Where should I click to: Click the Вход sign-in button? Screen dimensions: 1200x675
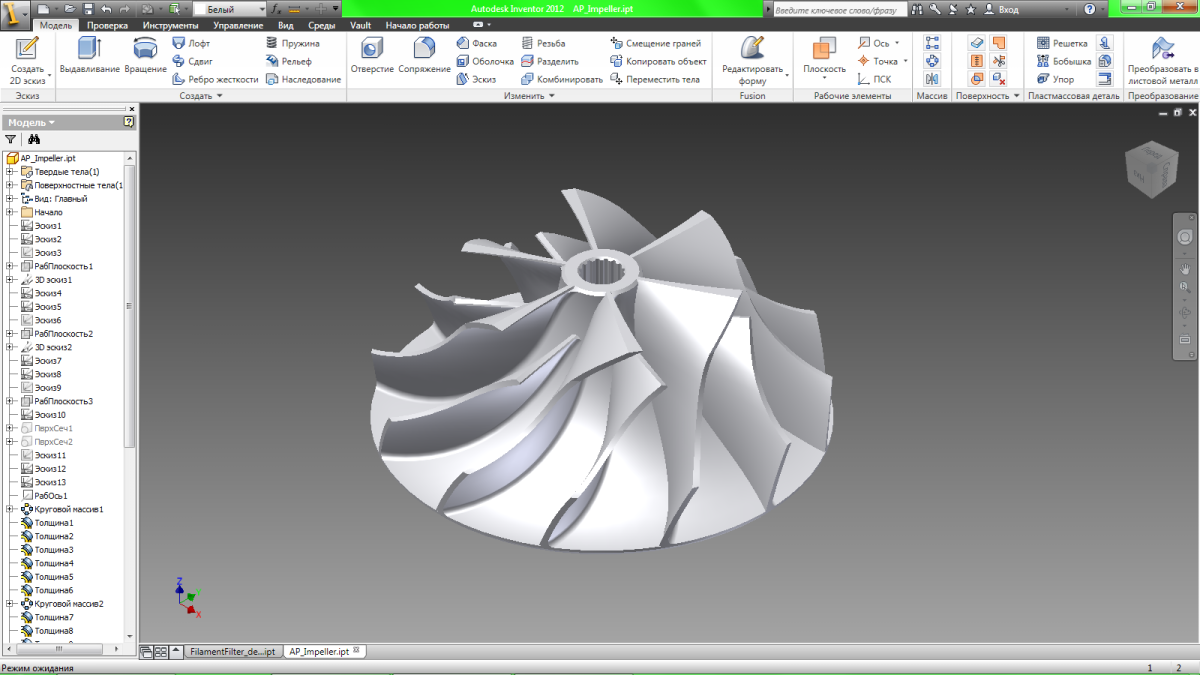1008,9
